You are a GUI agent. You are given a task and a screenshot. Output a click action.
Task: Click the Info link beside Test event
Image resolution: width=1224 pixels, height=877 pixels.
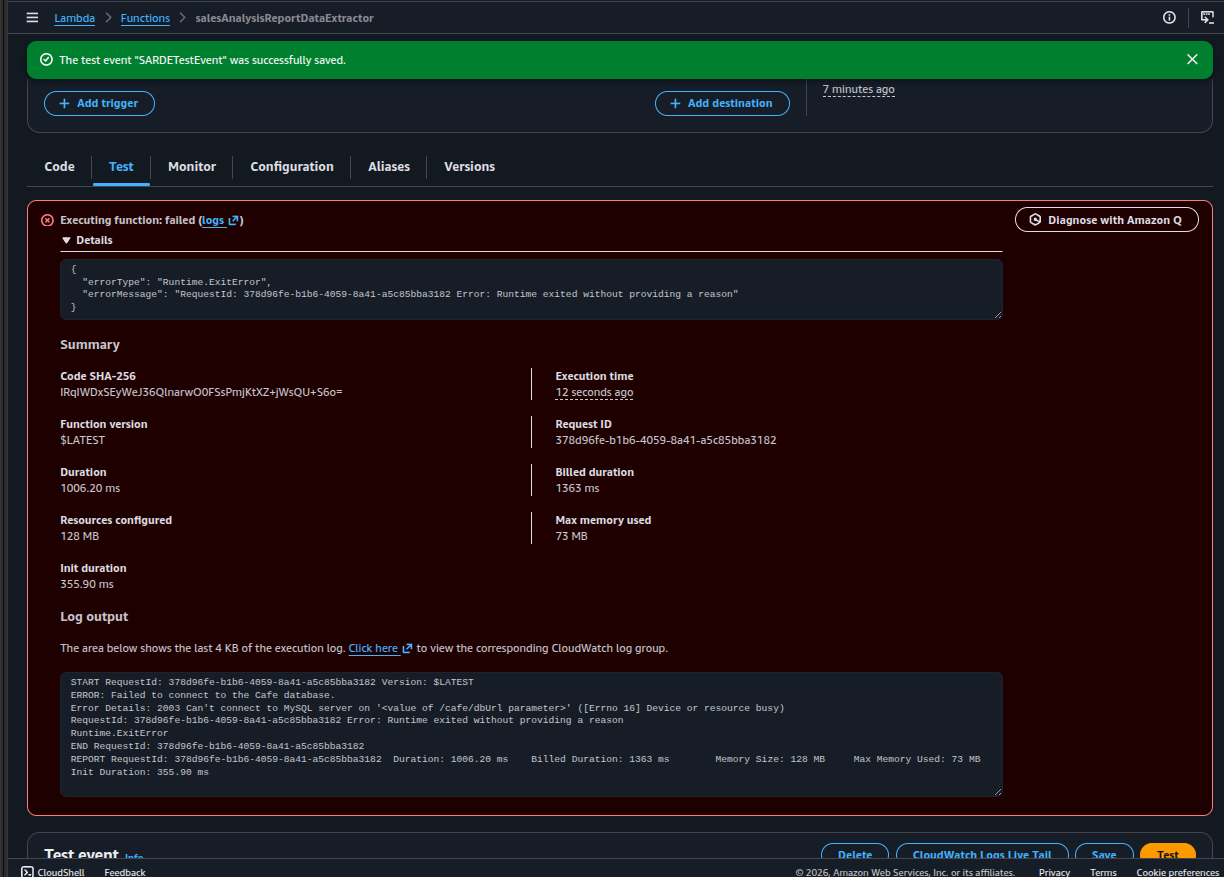click(x=134, y=857)
